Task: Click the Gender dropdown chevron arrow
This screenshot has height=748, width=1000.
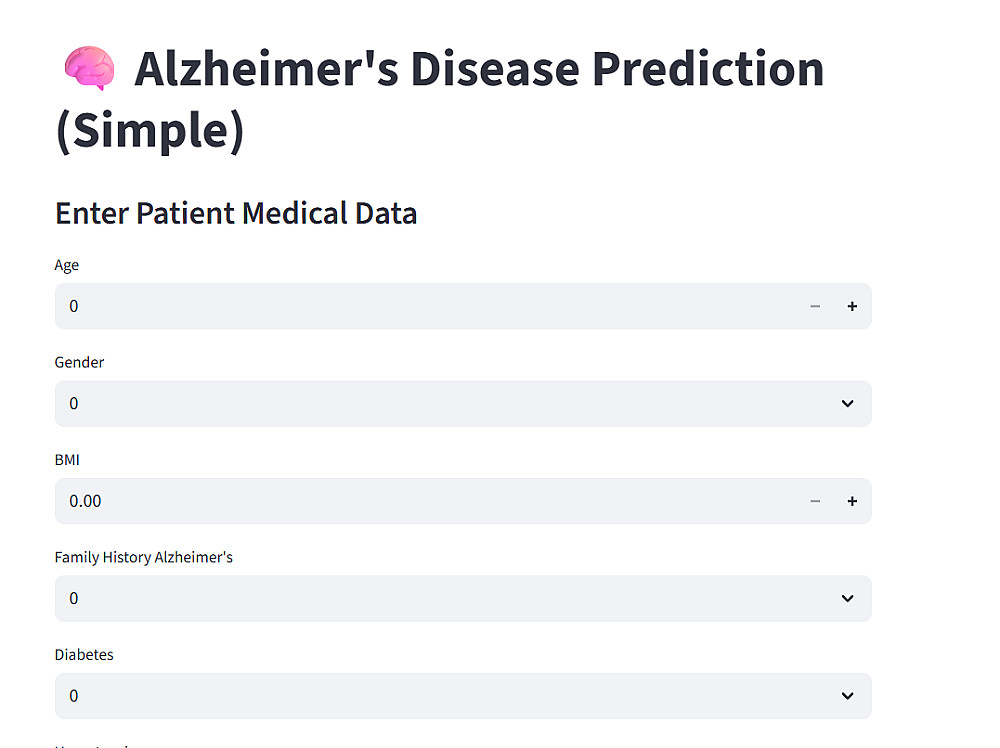Action: point(847,404)
